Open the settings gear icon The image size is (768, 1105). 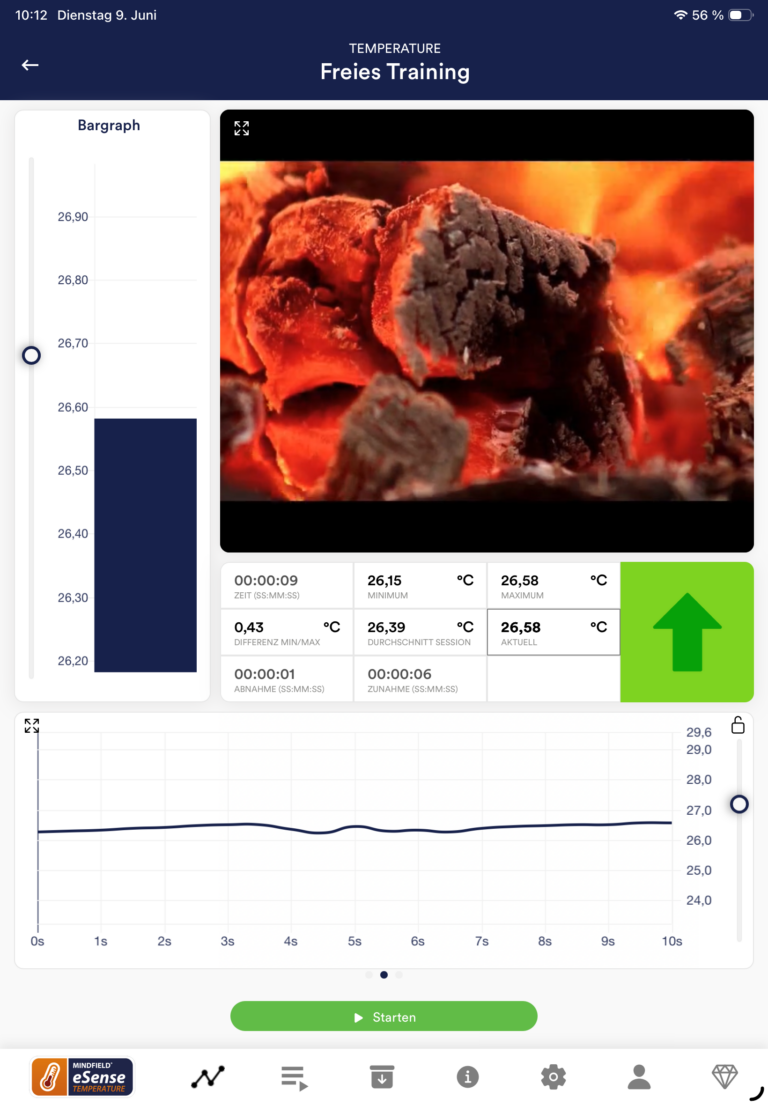coord(553,1077)
